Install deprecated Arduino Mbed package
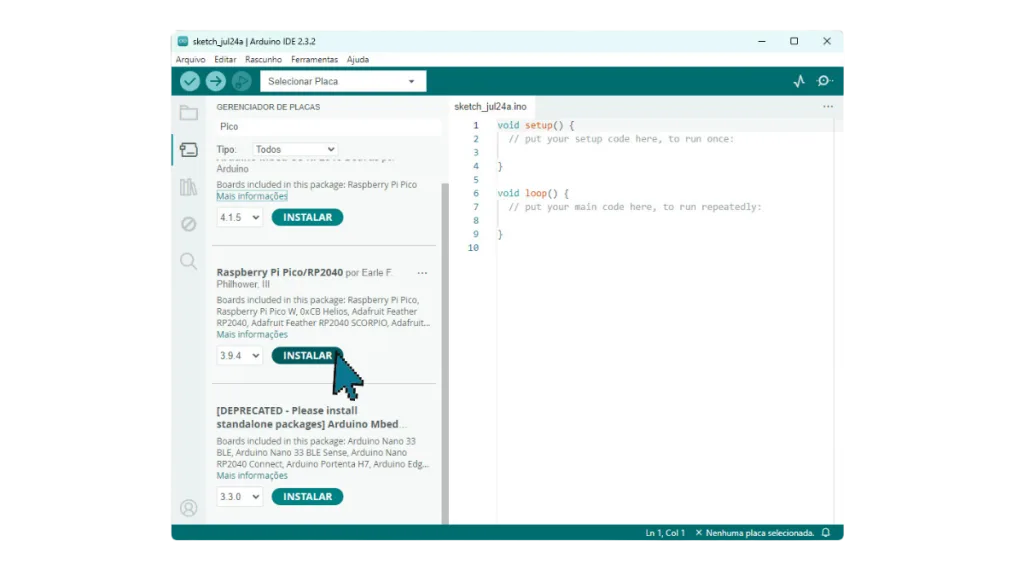This screenshot has height=576, width=1024. tap(307, 497)
